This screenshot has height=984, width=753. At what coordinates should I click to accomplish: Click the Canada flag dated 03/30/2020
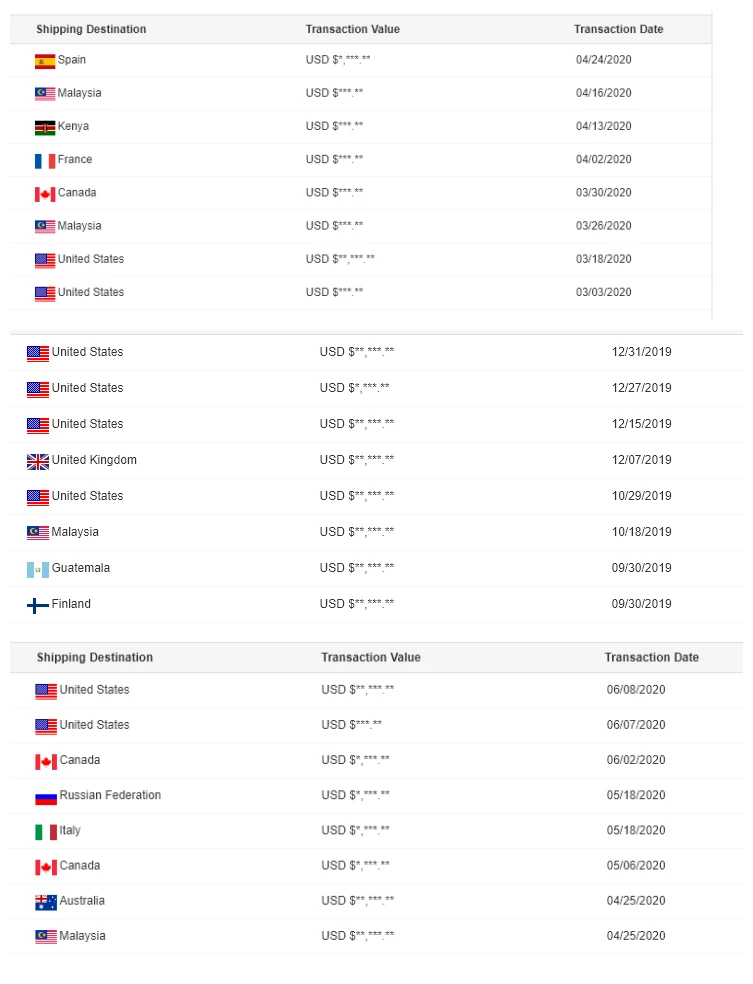tap(45, 194)
